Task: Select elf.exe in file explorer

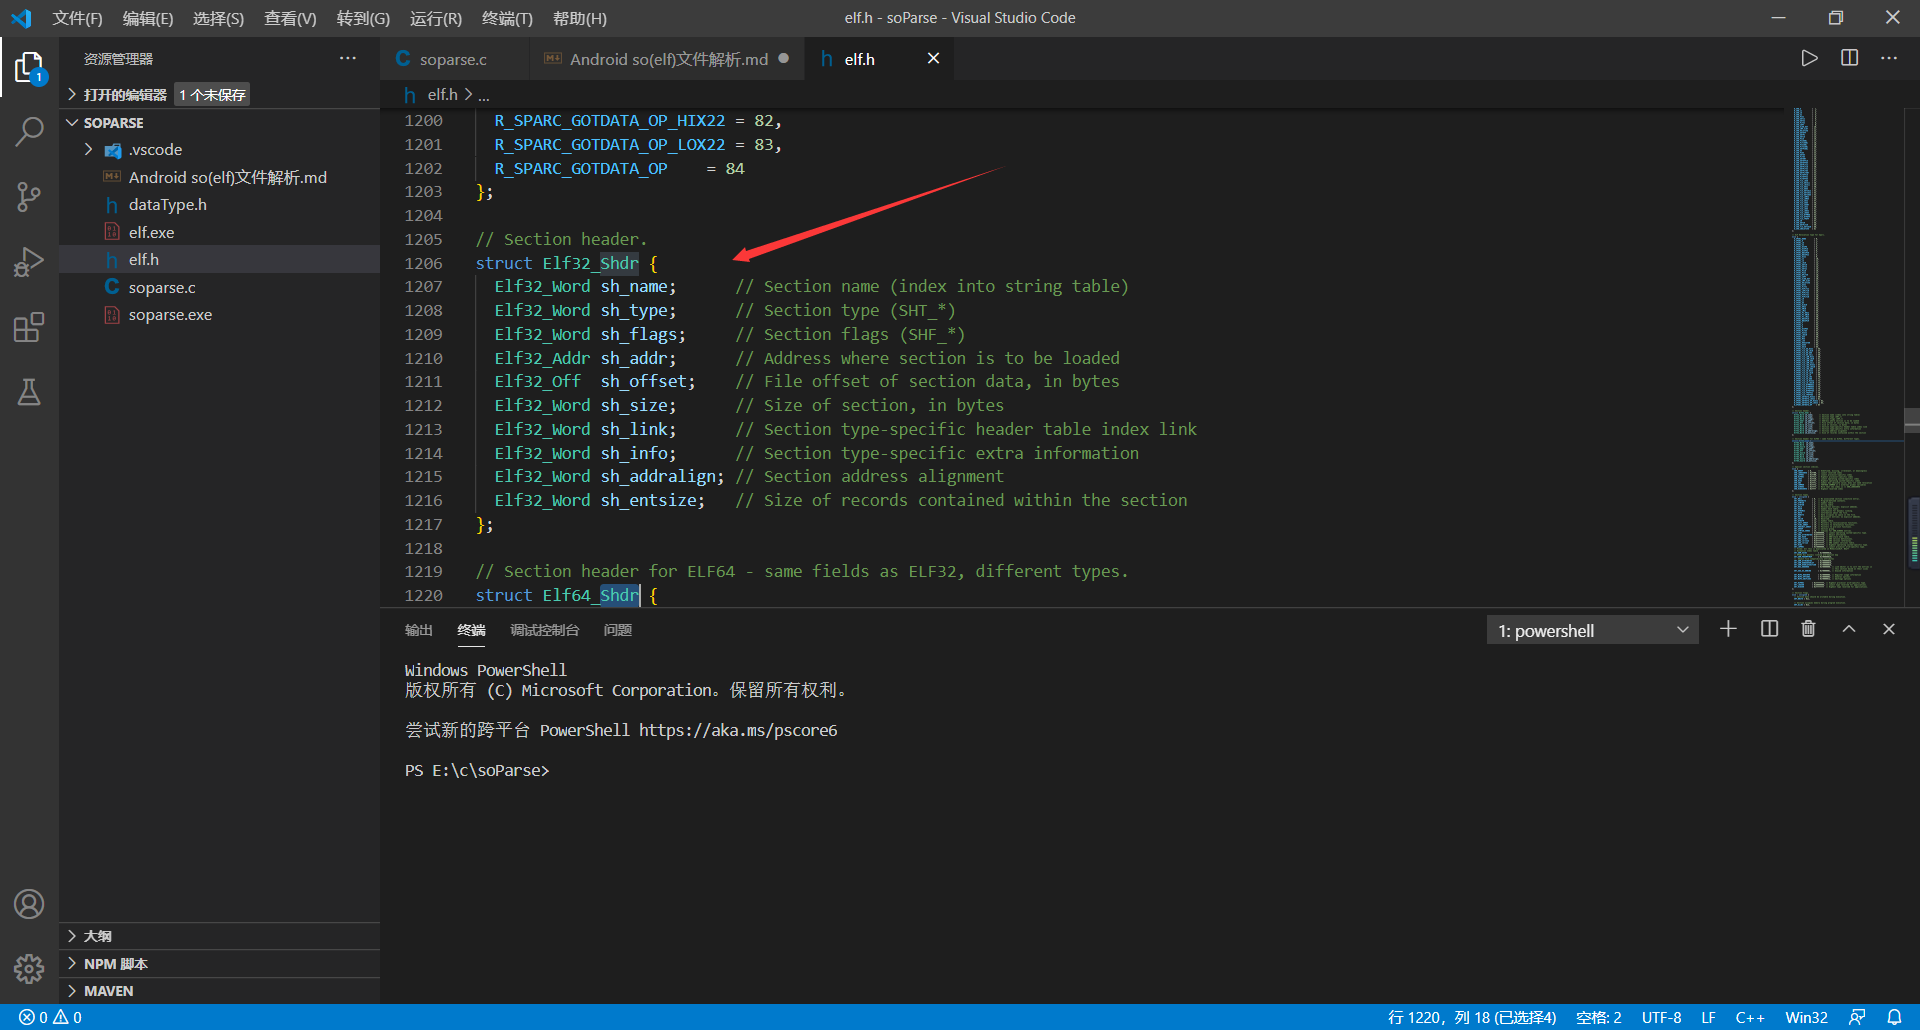Action: pos(220,232)
